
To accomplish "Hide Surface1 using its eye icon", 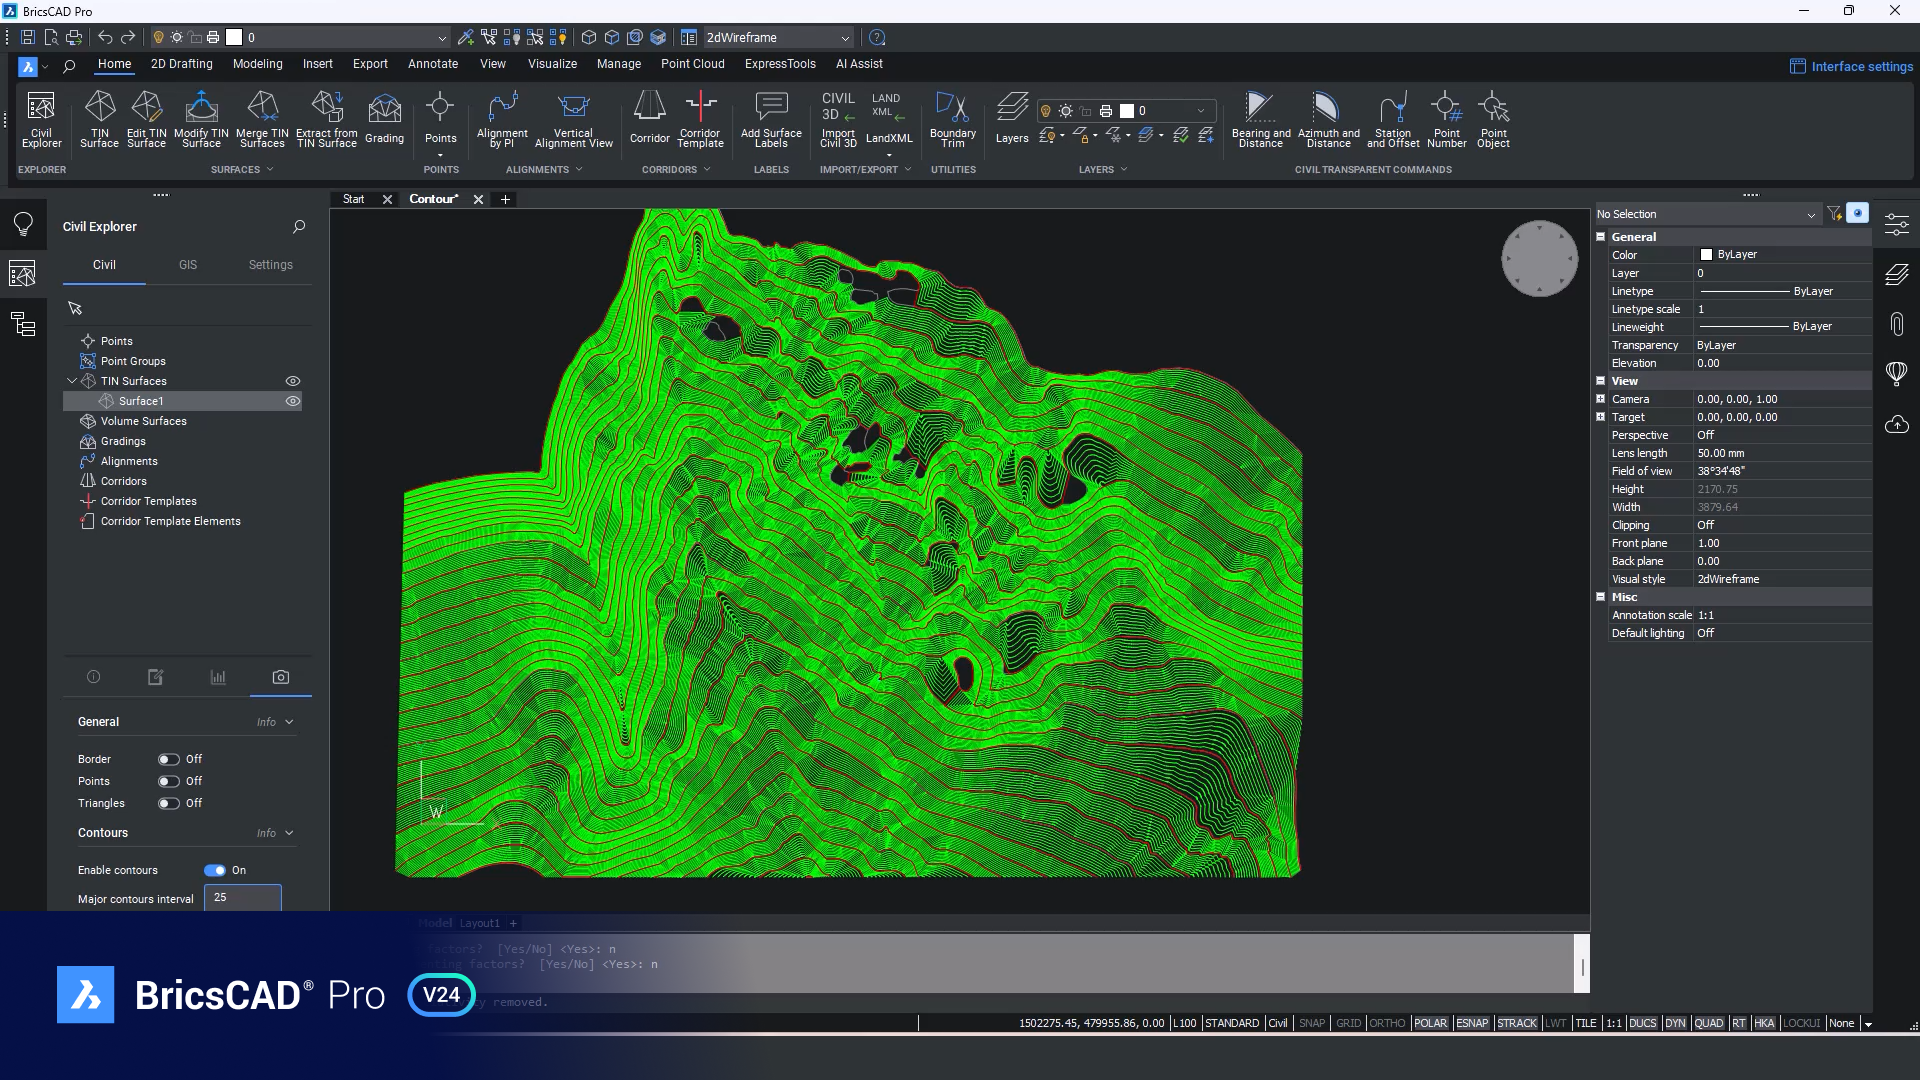I will pyautogui.click(x=293, y=401).
